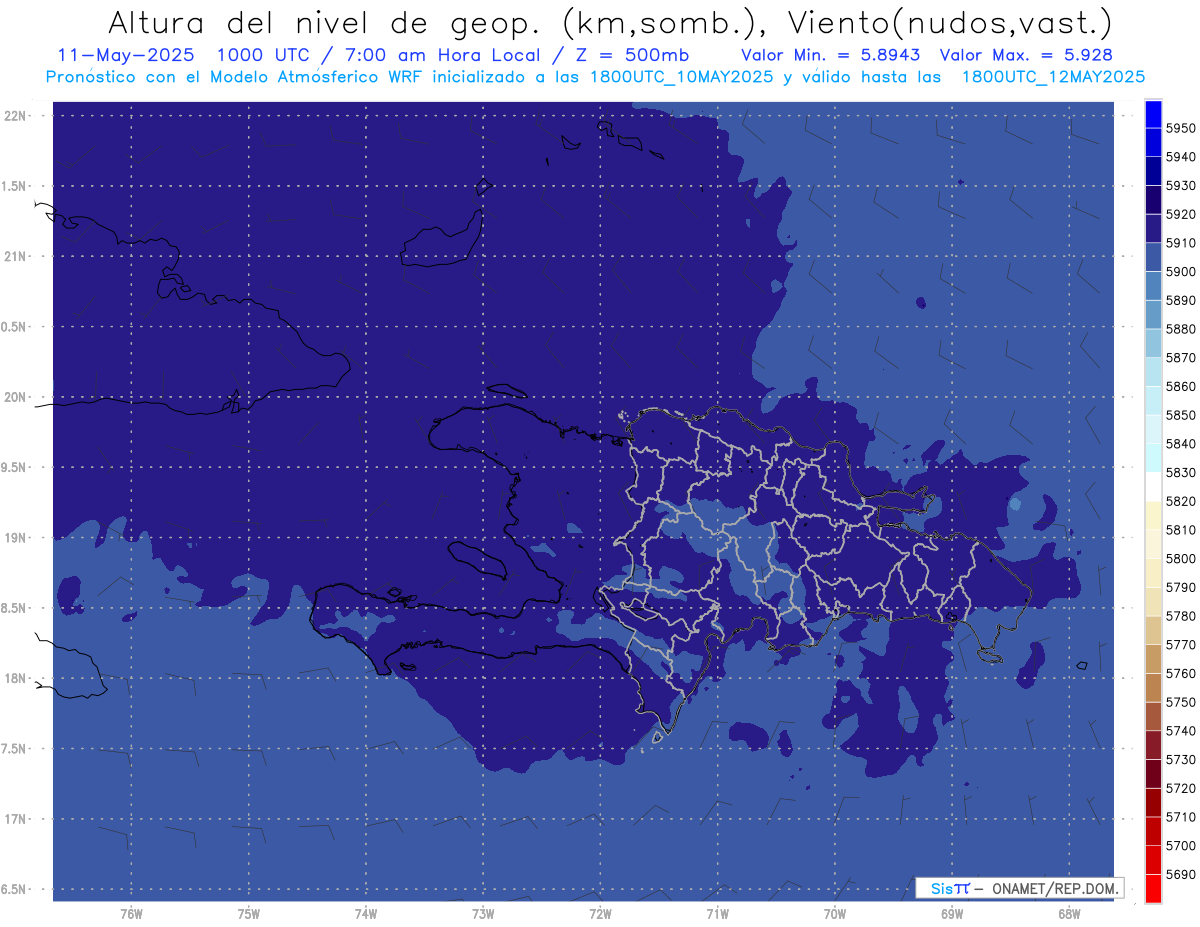
Task: Select colorbar value '5930'
Action: click(1180, 186)
